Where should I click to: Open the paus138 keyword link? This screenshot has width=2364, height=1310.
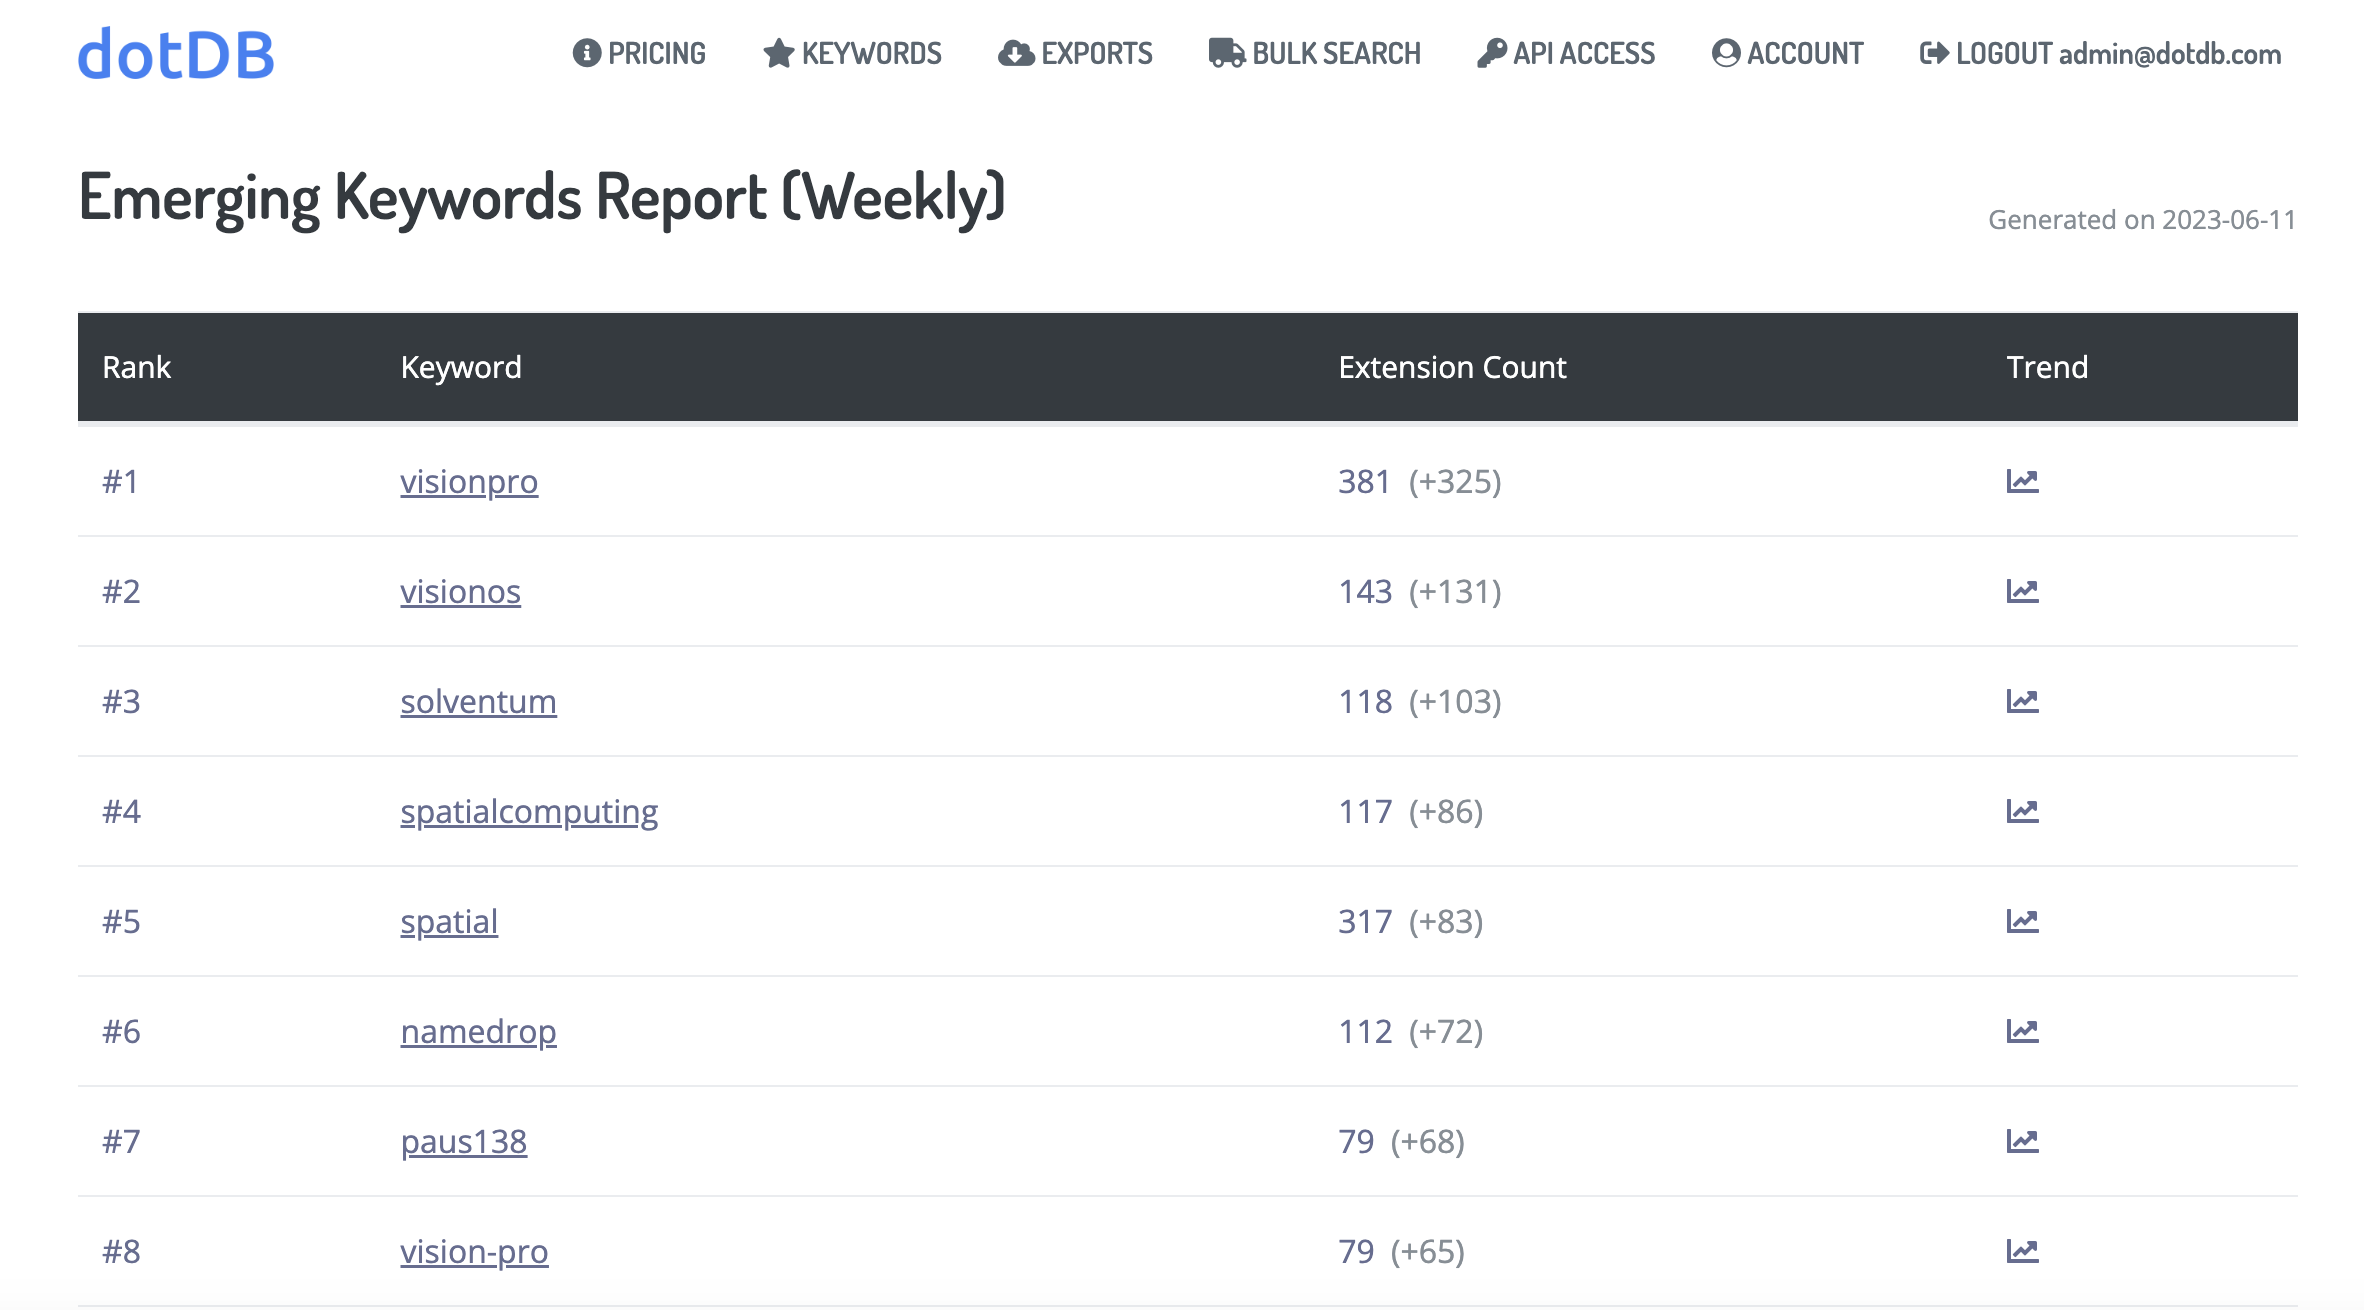(x=463, y=1142)
